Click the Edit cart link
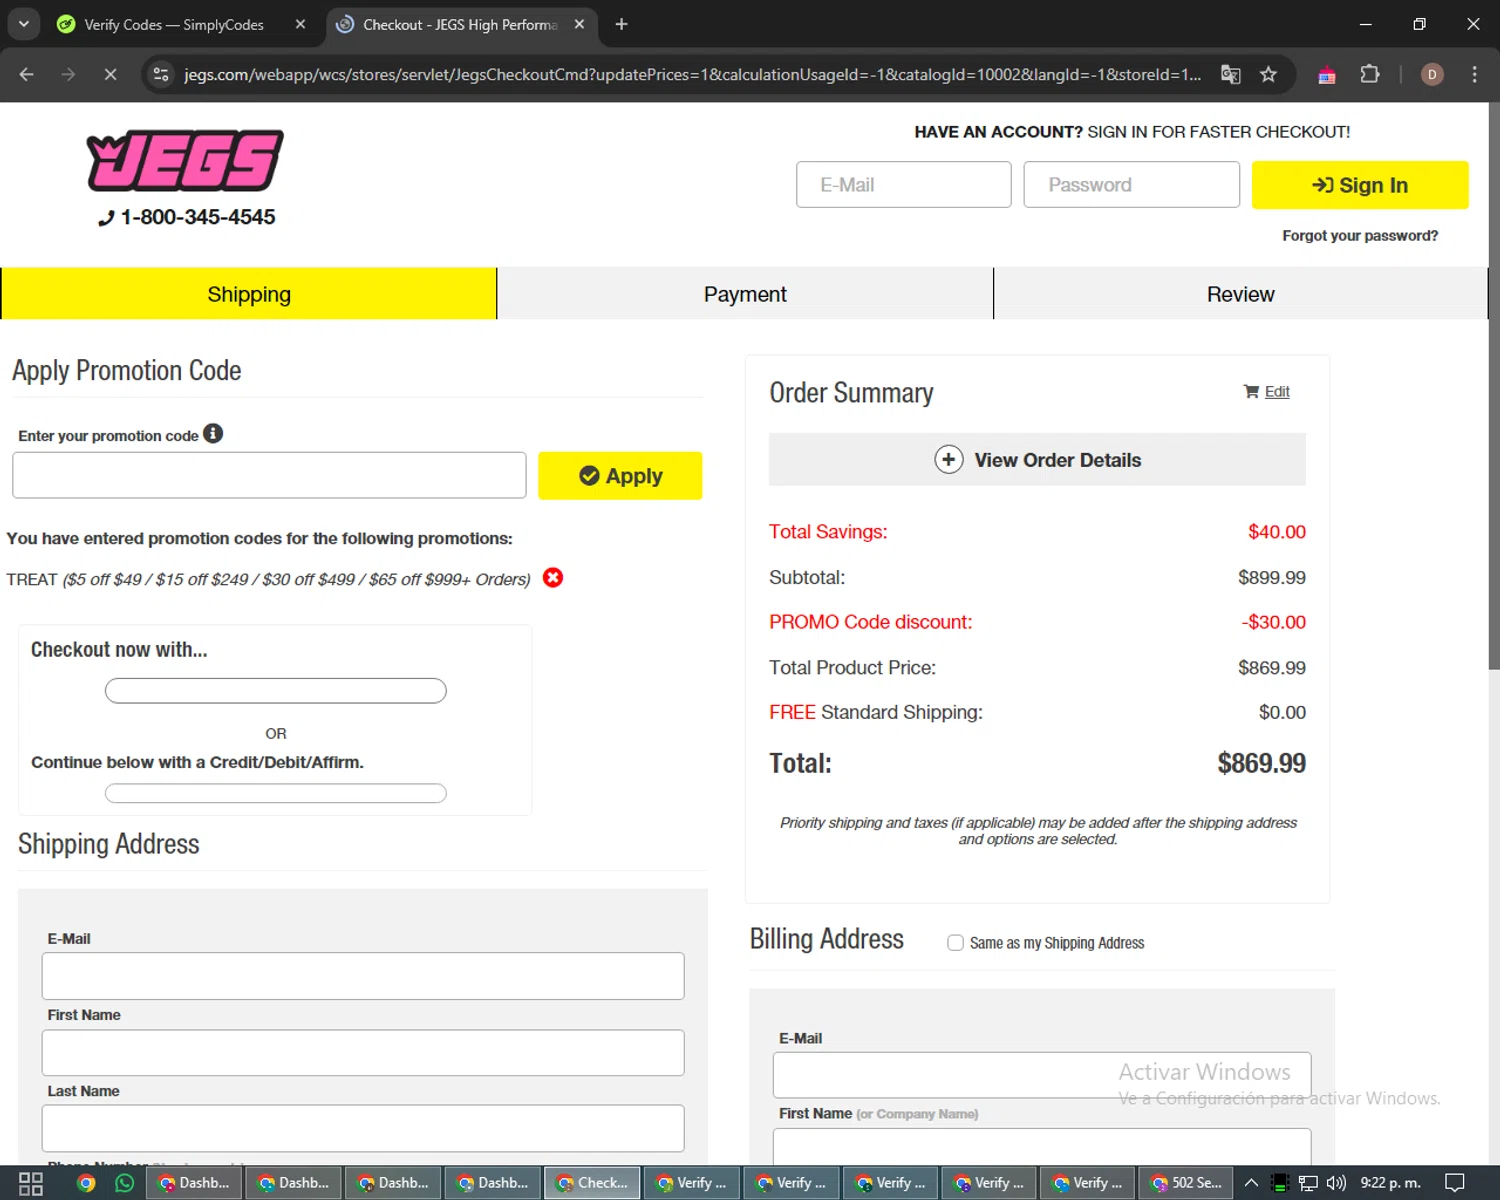1500x1200 pixels. click(x=1277, y=391)
